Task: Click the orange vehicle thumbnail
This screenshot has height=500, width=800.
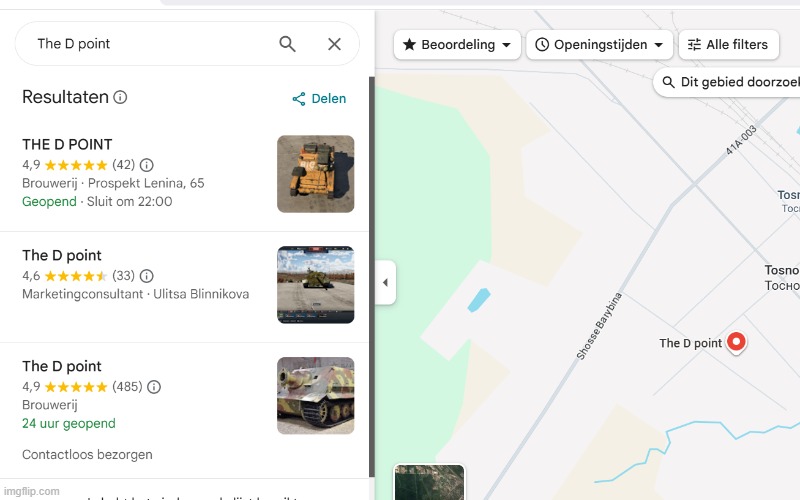Action: click(x=315, y=174)
